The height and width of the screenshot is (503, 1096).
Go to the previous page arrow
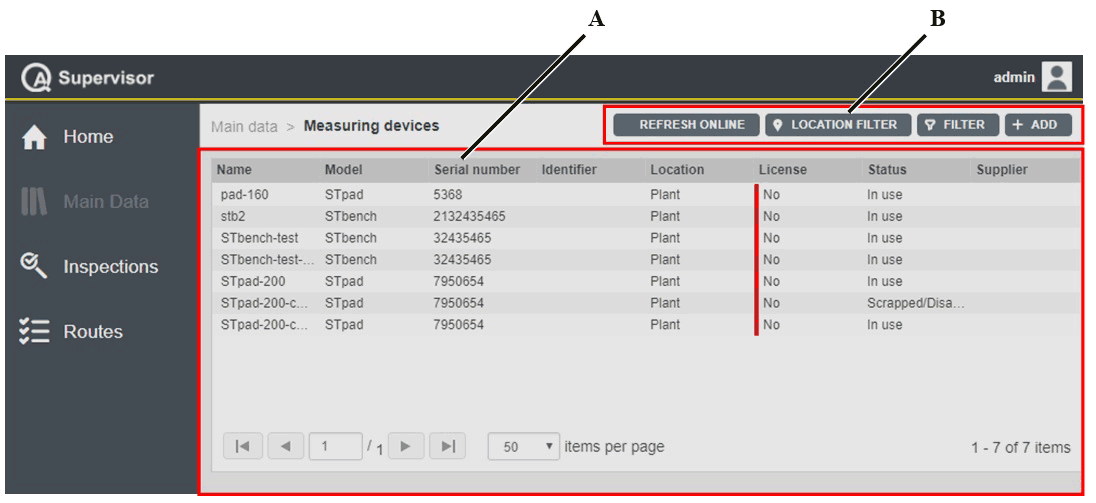284,447
